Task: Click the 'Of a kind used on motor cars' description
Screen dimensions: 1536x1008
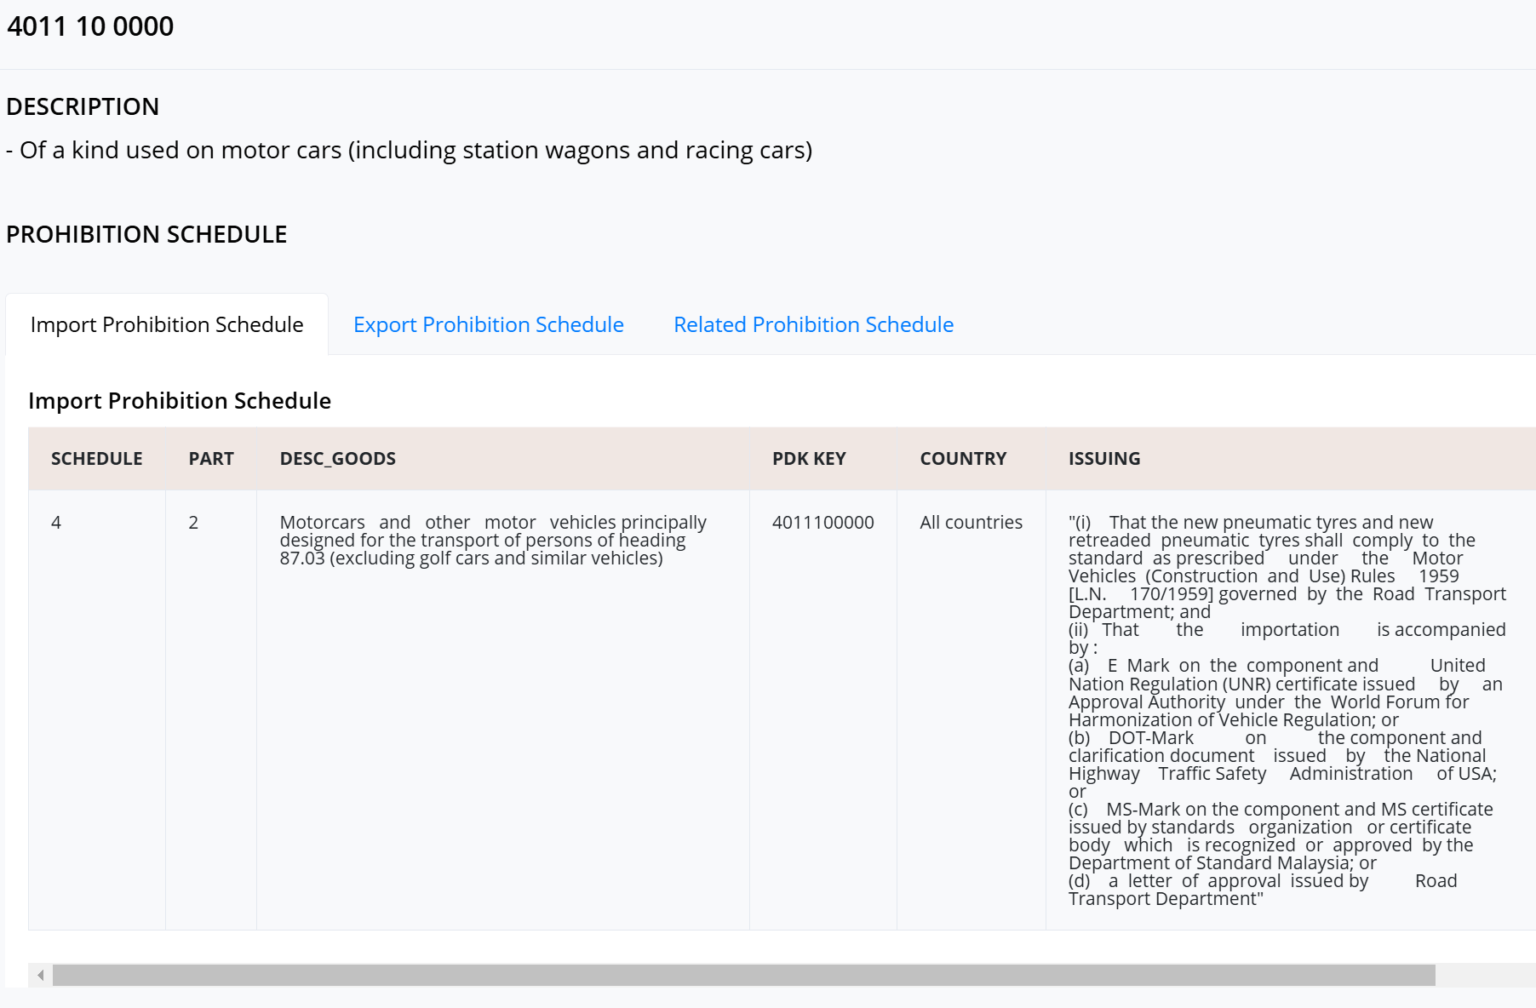Action: point(410,150)
